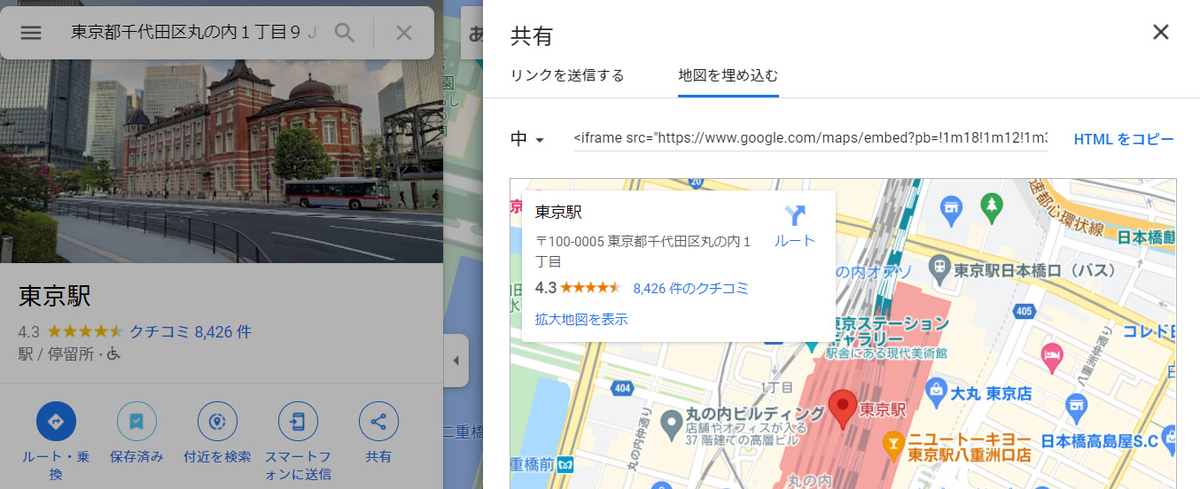
Task: Click HTML をコピー link
Action: (x=1124, y=139)
